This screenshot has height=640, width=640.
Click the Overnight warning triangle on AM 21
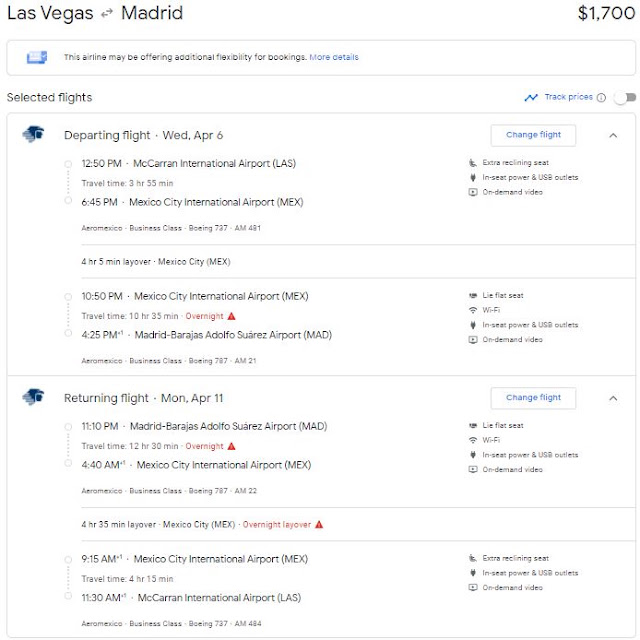pyautogui.click(x=231, y=316)
